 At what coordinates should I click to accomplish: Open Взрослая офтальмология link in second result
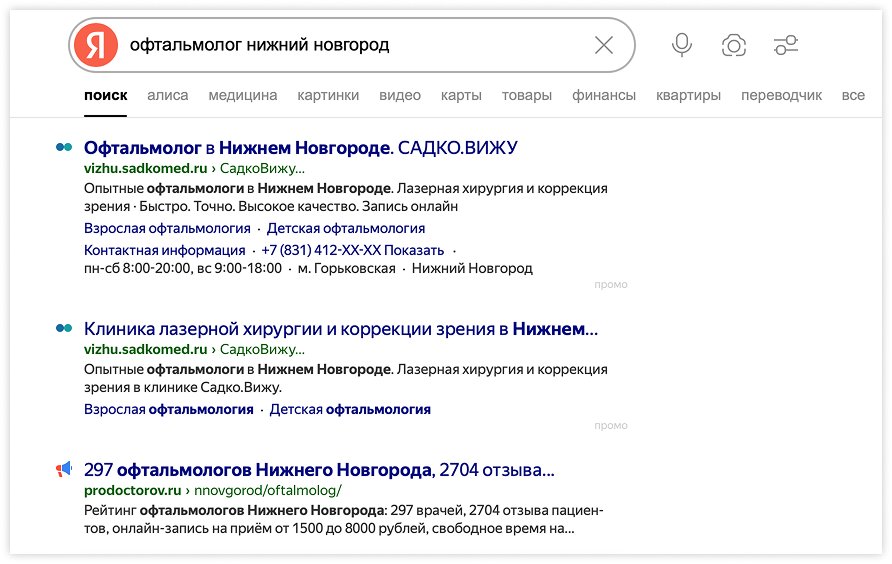169,409
